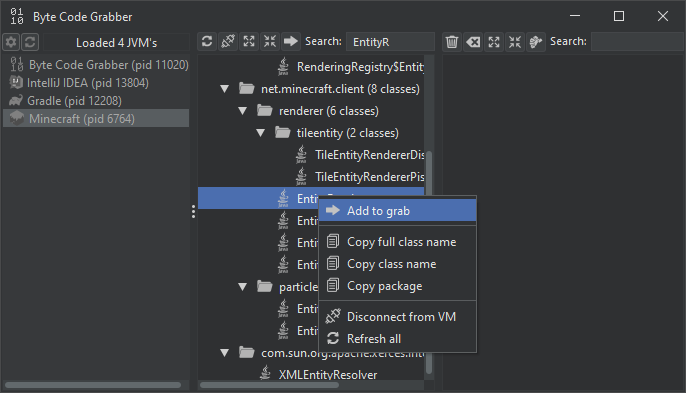Collapse all in the grab panel toolbar
The image size is (686, 393).
(515, 42)
